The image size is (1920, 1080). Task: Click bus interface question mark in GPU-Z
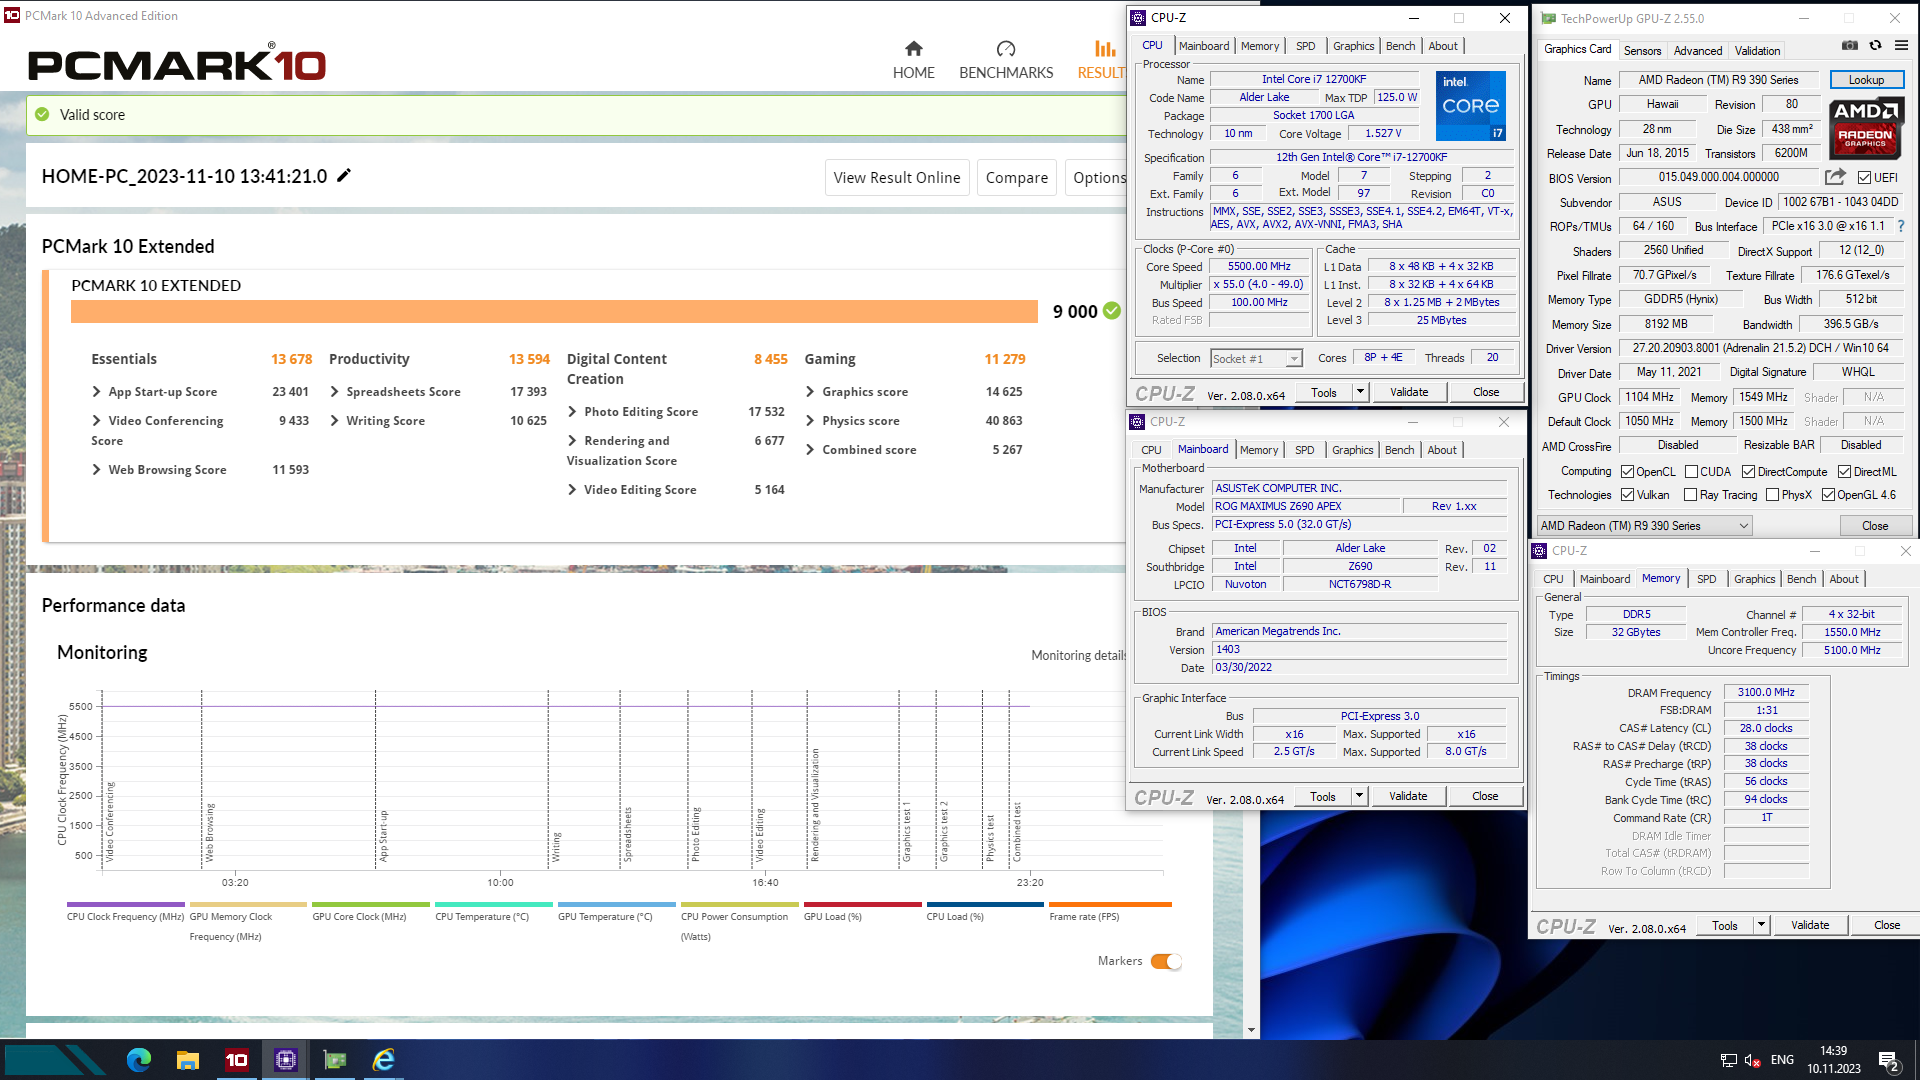click(x=1901, y=226)
